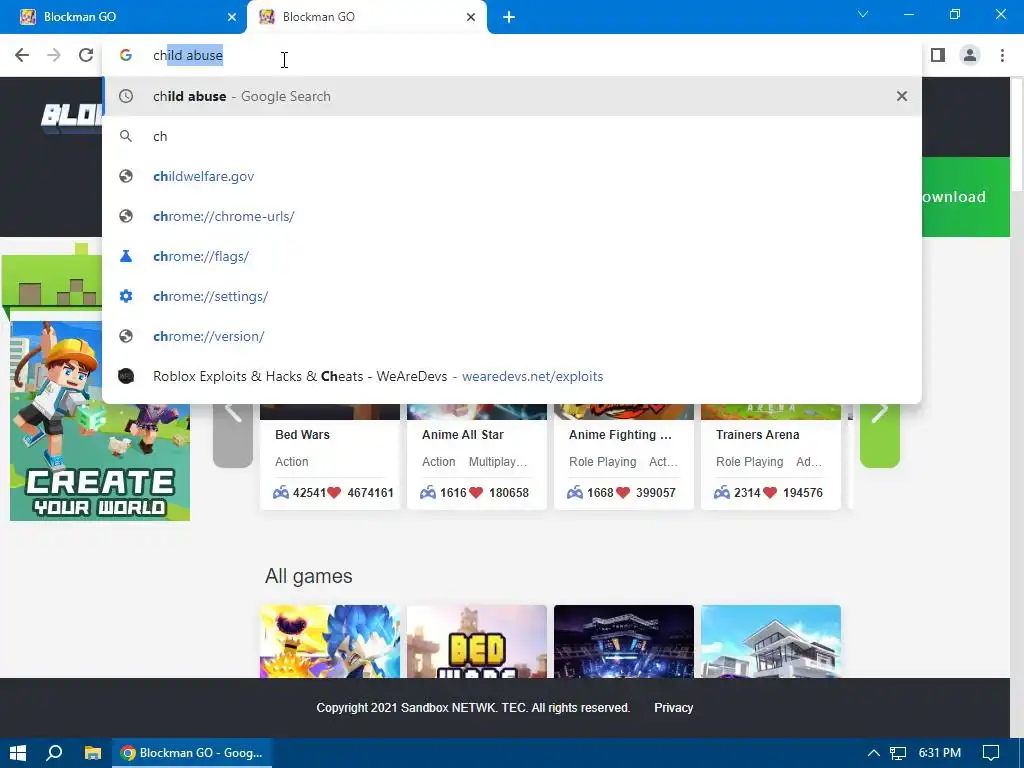1024x768 pixels.
Task: Click the browser forward arrow
Action: (54, 56)
